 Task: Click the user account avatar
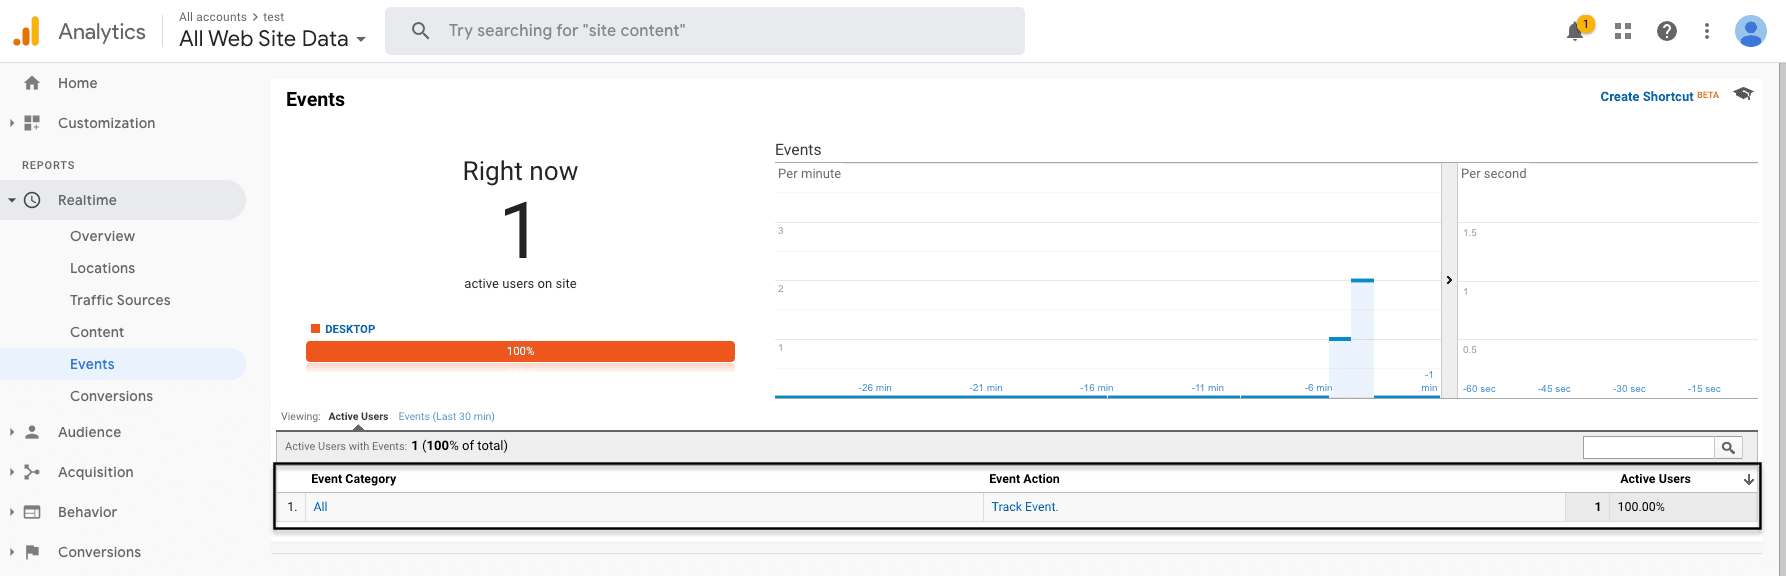point(1750,31)
